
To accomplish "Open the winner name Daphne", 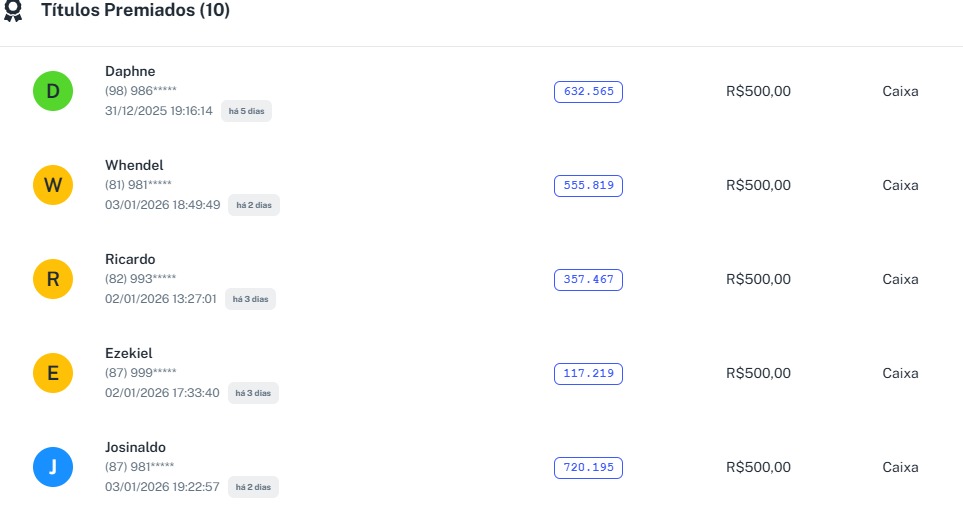I will pyautogui.click(x=130, y=71).
